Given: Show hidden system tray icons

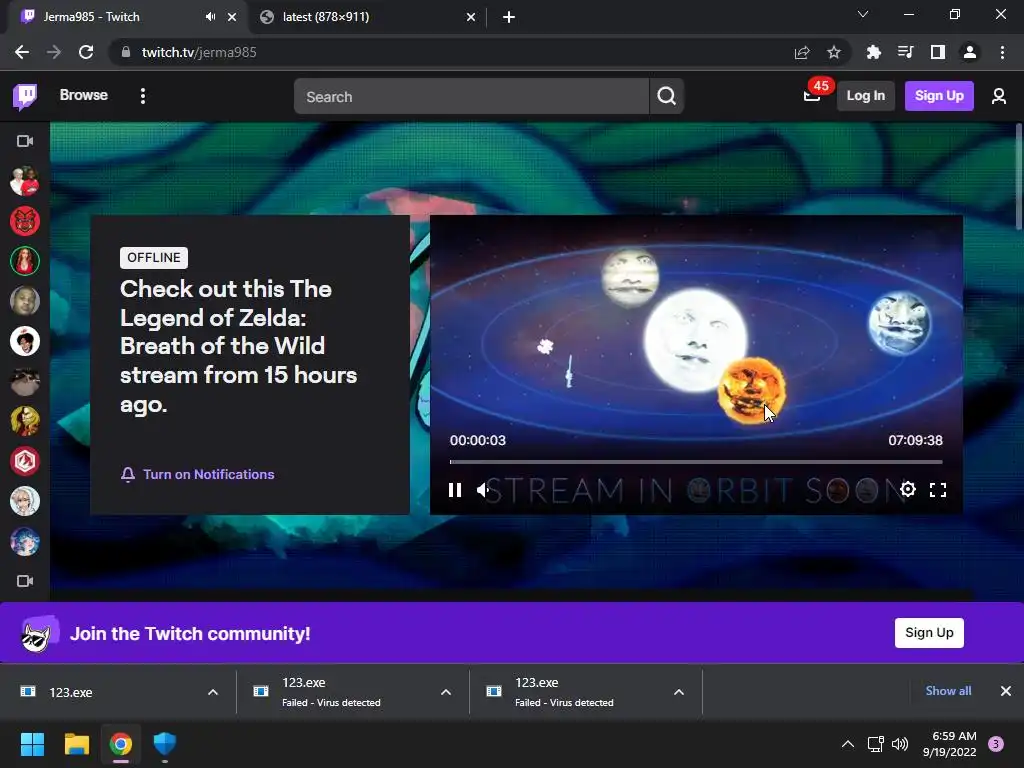Looking at the screenshot, I should tap(848, 744).
